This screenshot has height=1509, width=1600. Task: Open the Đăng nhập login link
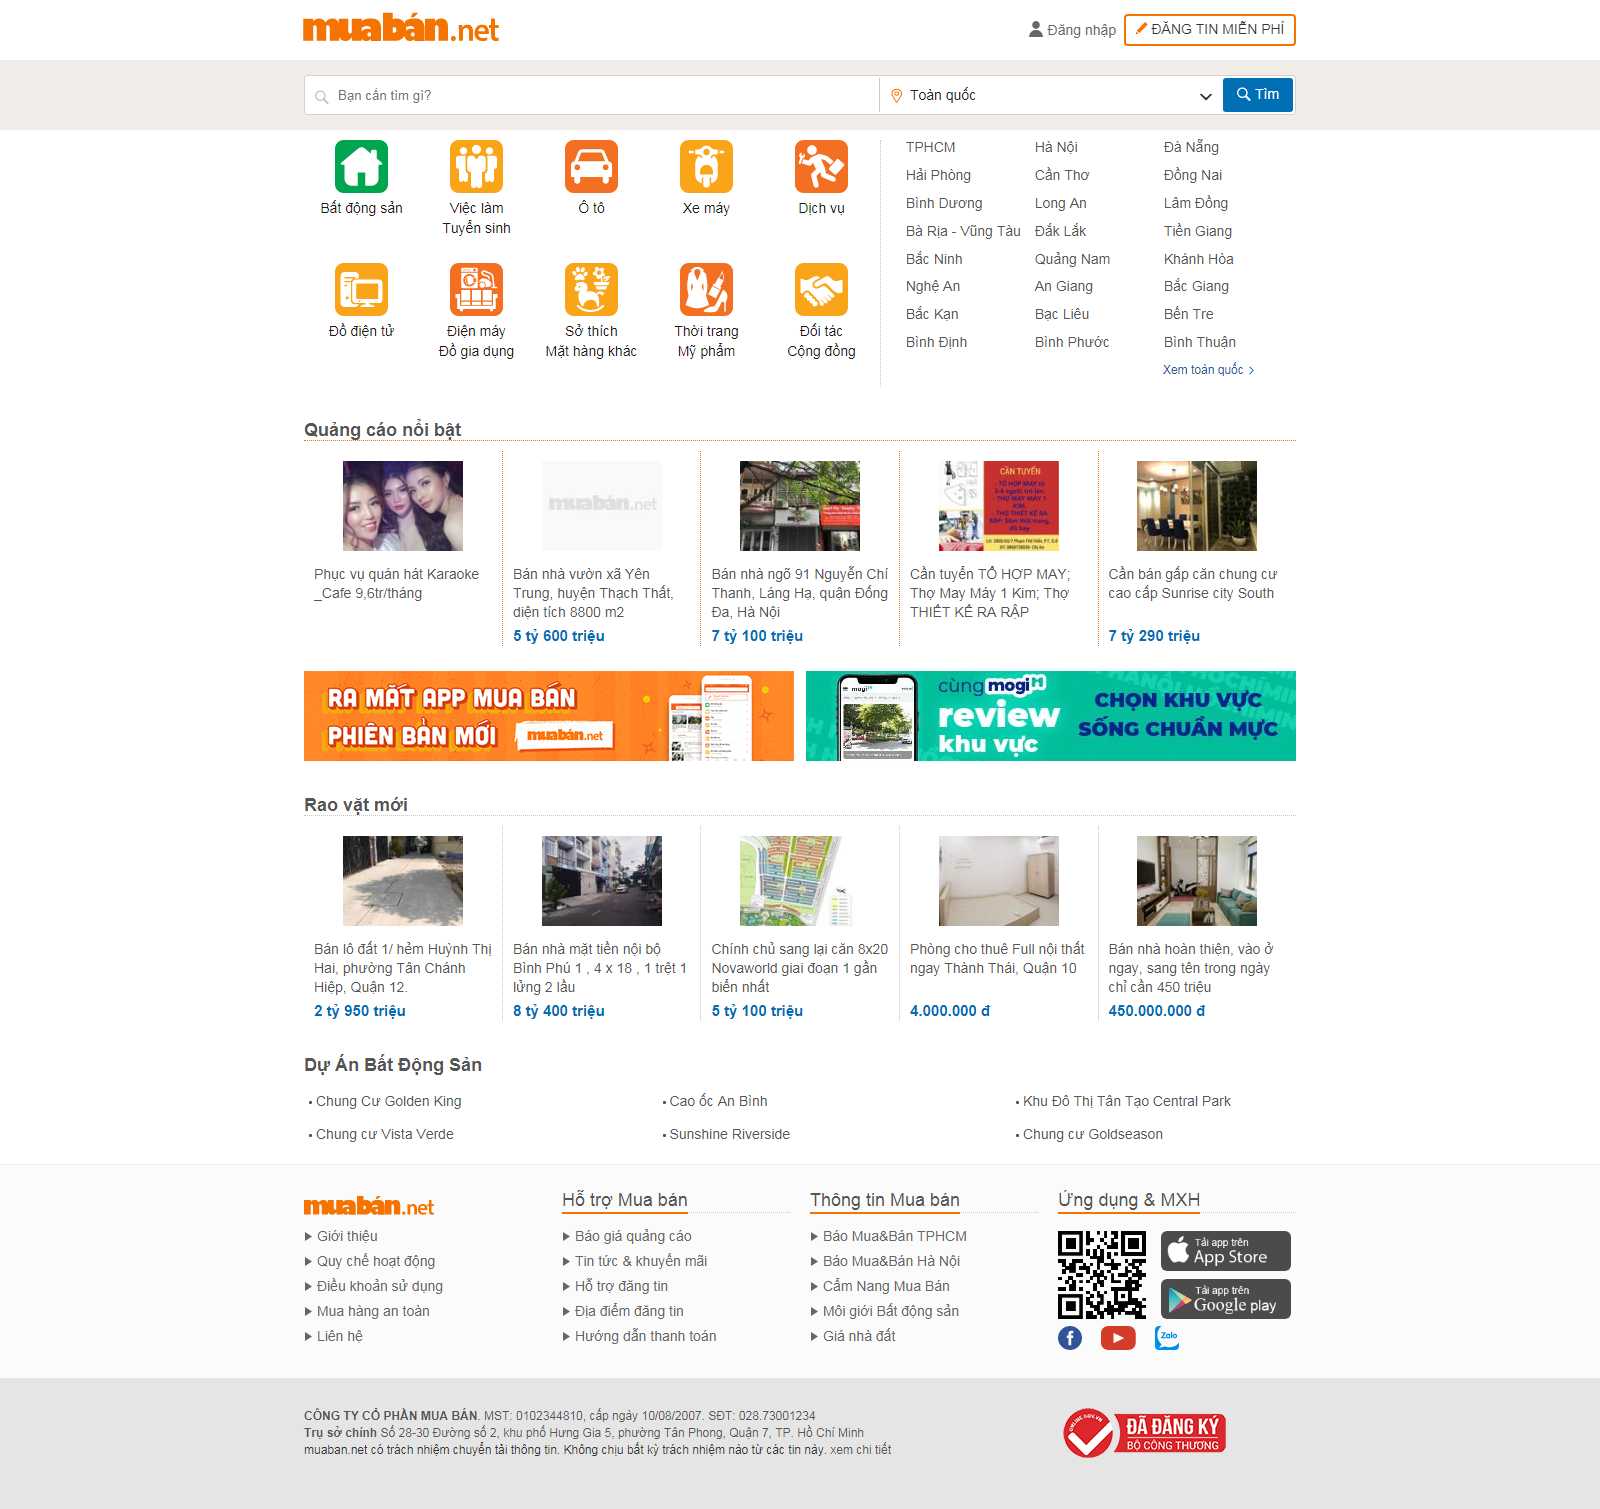click(1072, 30)
